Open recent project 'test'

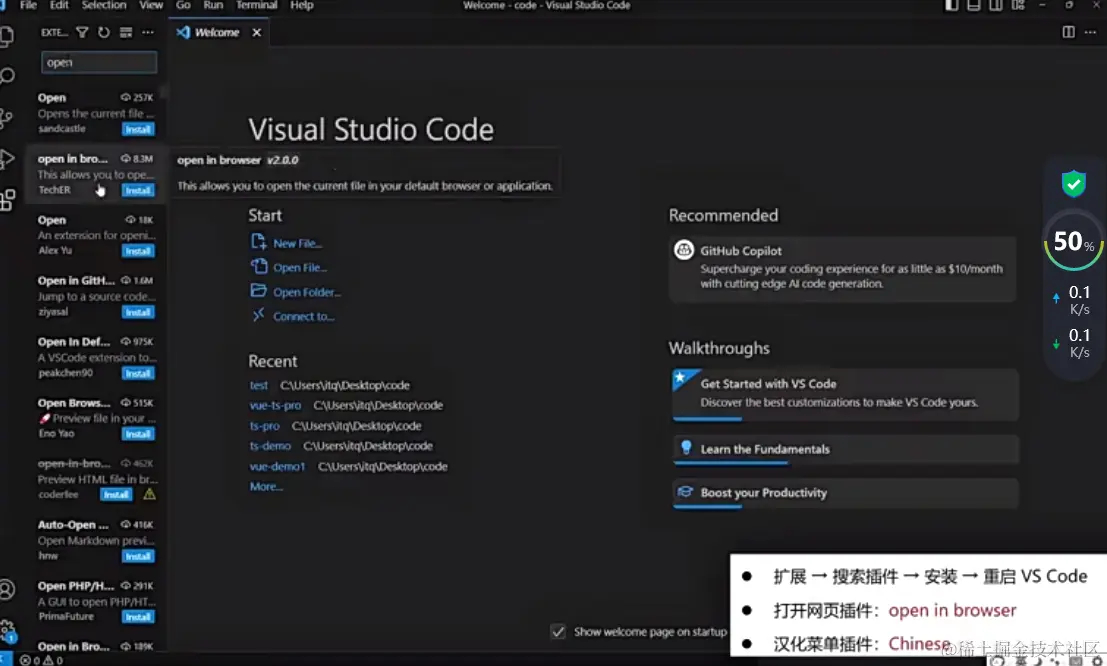click(258, 386)
